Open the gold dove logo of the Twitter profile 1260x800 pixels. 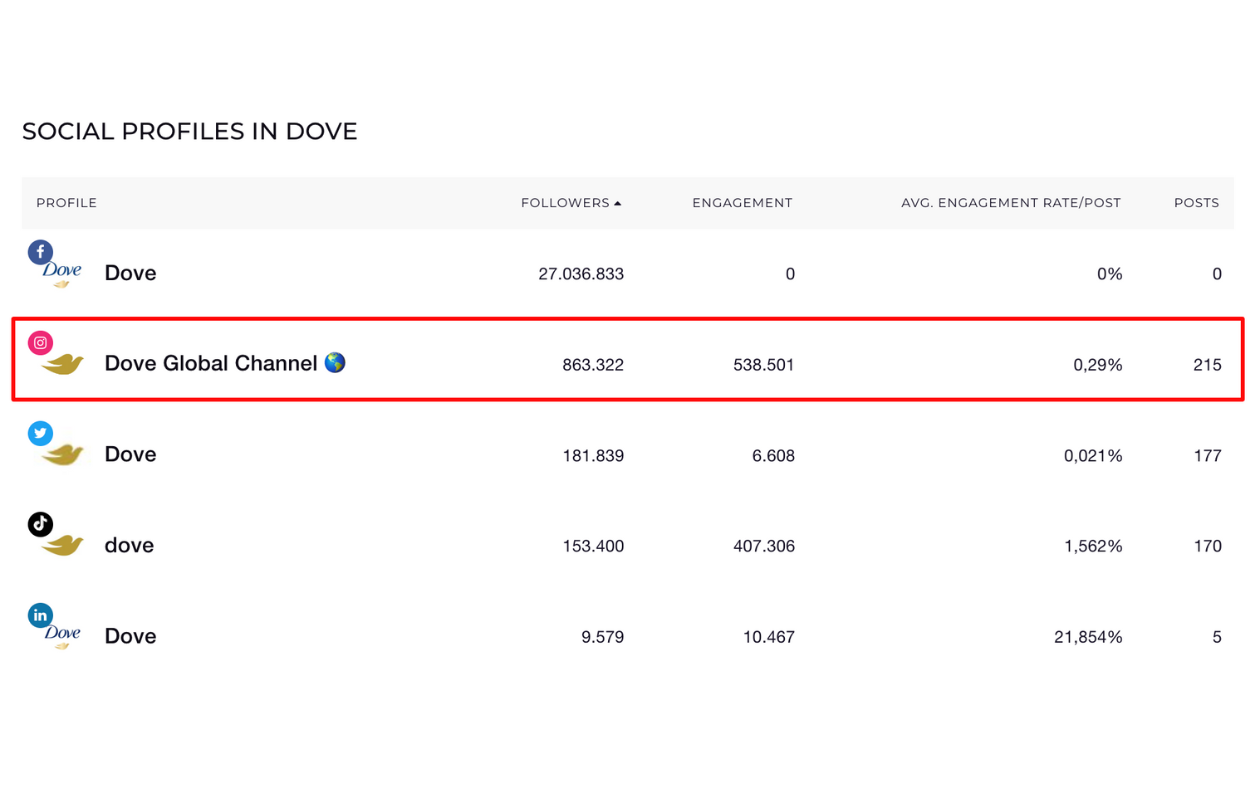[x=62, y=455]
